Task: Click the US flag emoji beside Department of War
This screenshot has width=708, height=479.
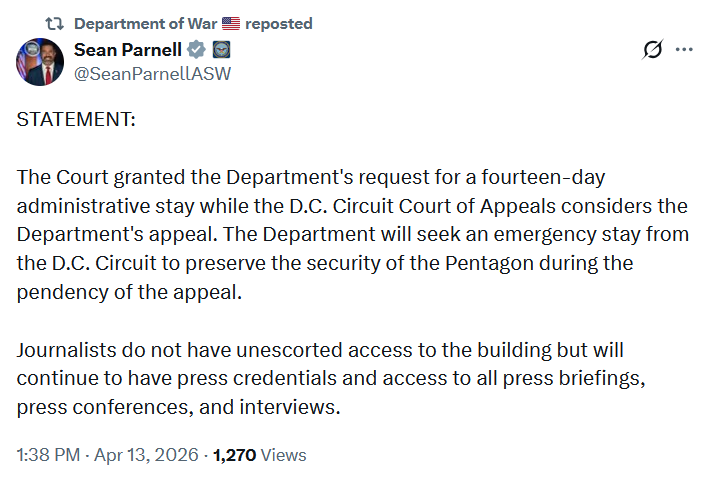Action: (x=231, y=23)
